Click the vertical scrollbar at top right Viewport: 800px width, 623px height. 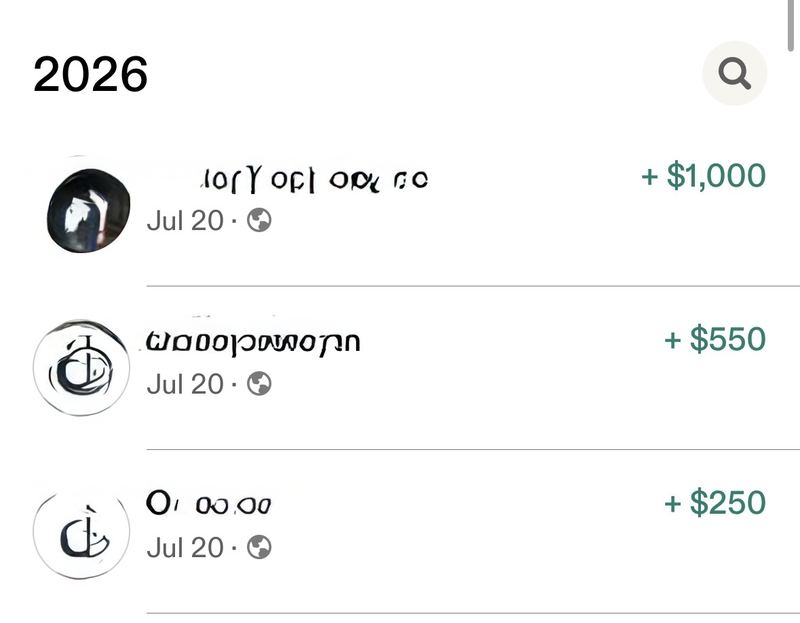tap(790, 26)
